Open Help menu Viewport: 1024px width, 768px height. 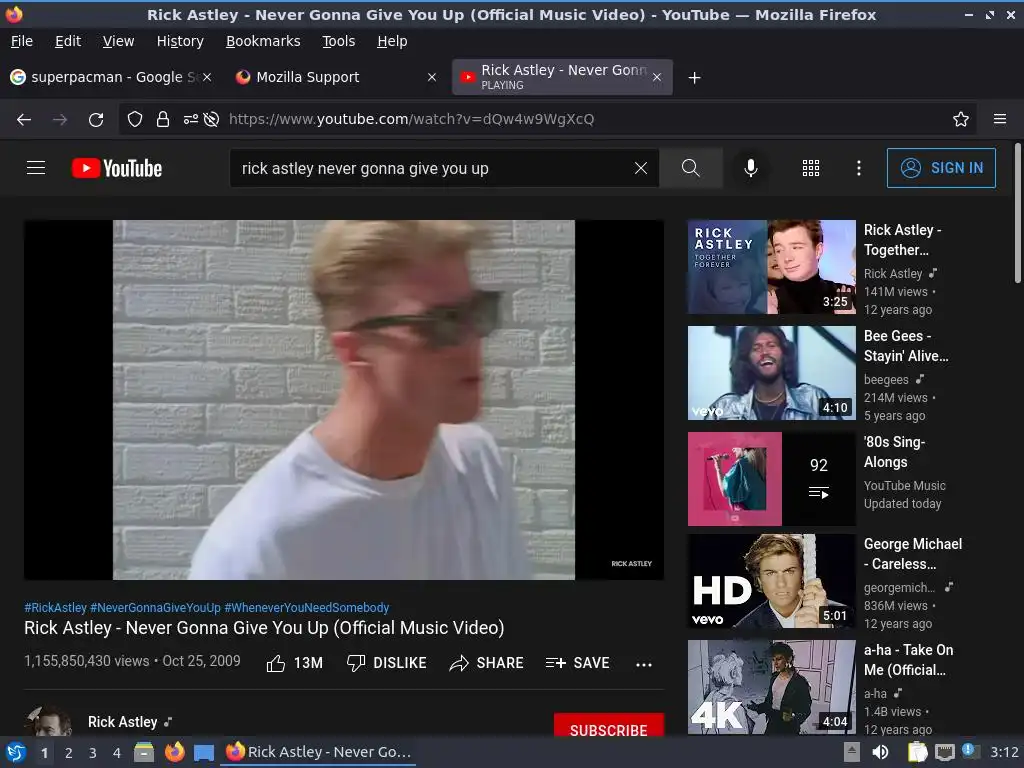pyautogui.click(x=392, y=41)
